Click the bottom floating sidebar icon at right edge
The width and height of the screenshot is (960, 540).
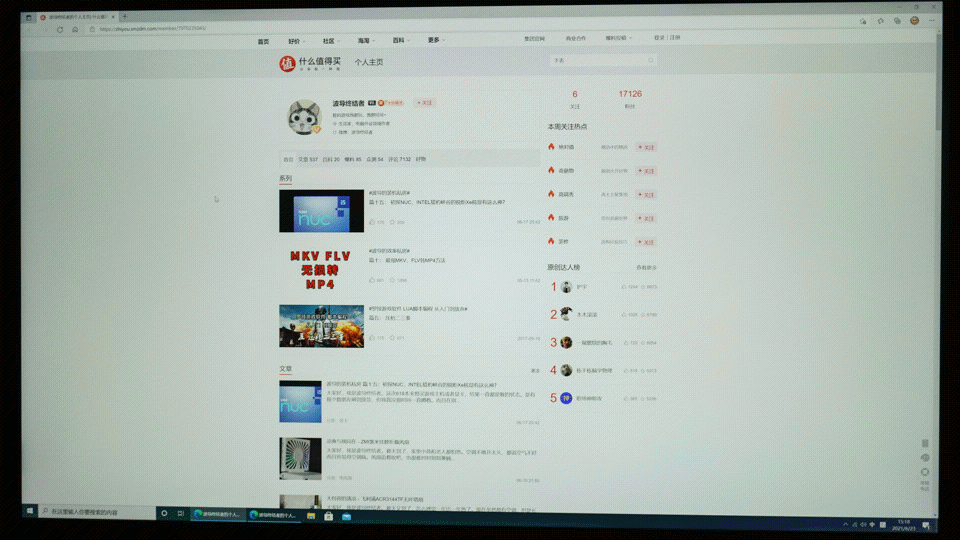pyautogui.click(x=925, y=472)
